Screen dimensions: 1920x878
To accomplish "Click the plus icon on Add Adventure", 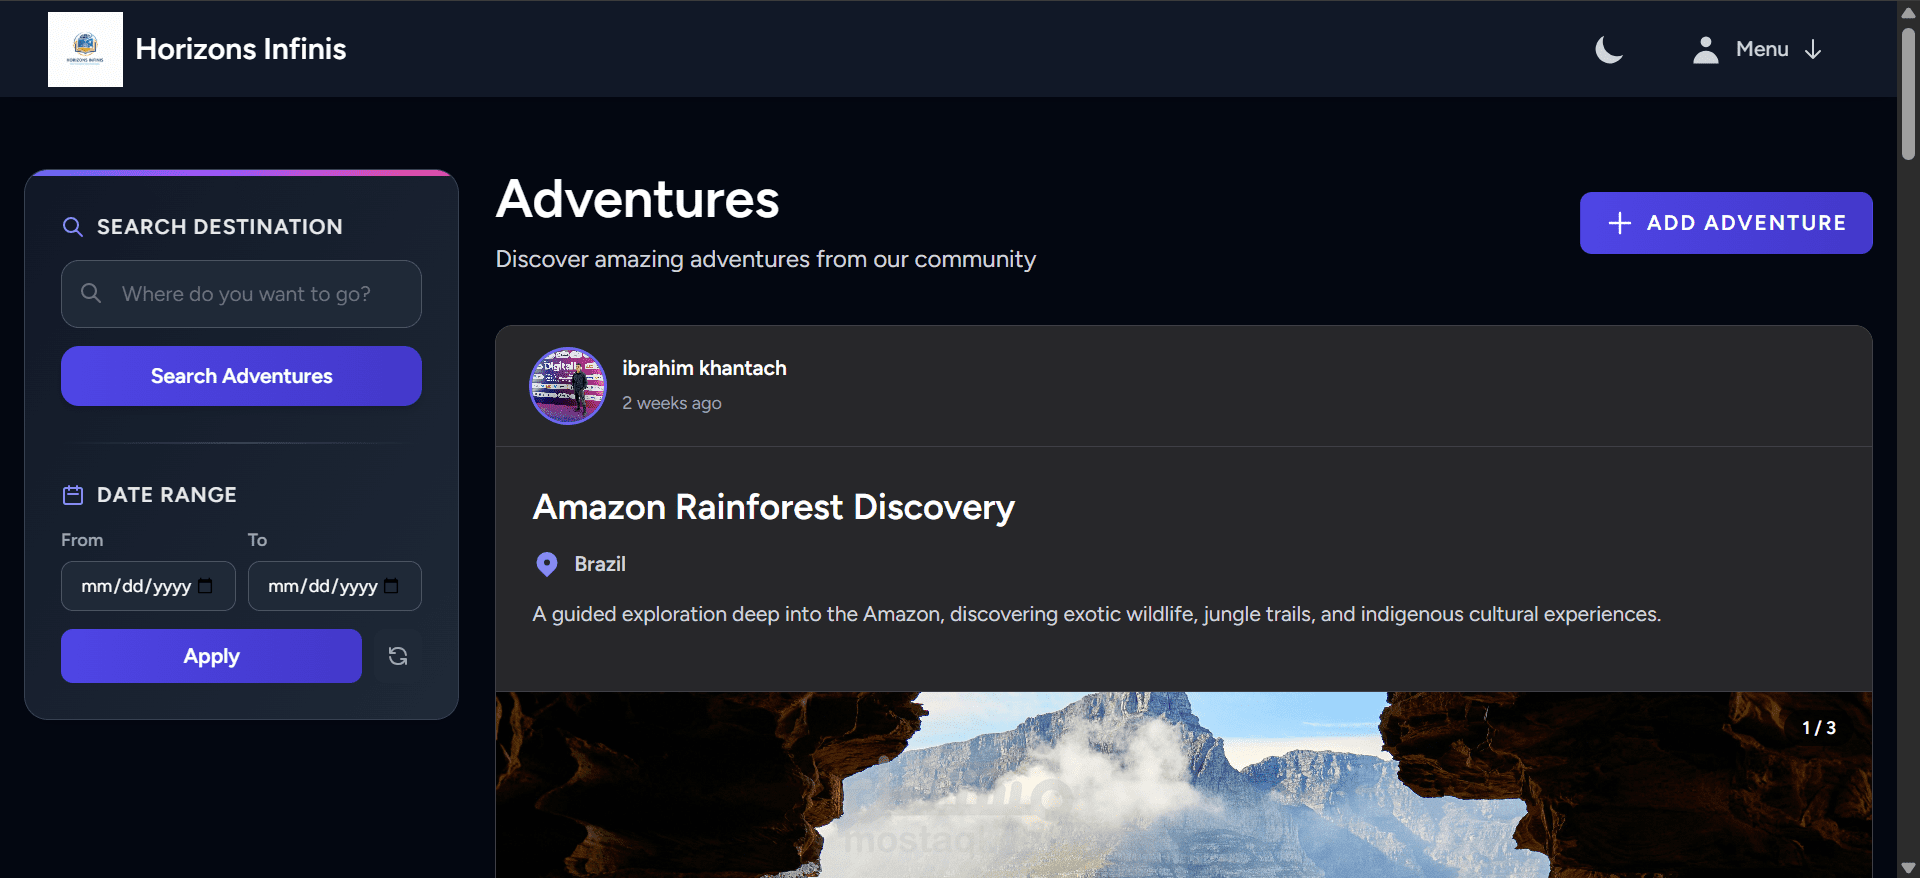I will pyautogui.click(x=1620, y=223).
